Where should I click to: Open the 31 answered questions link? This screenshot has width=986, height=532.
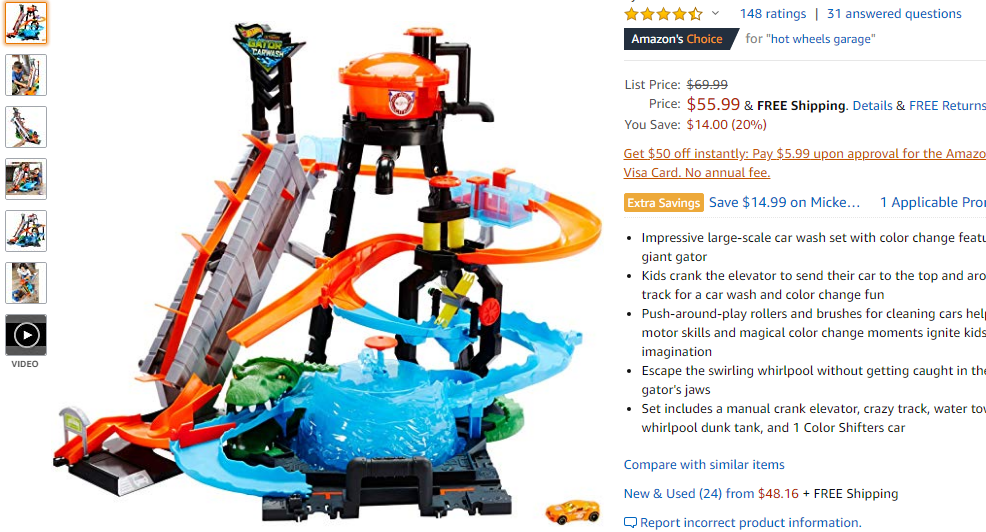(x=894, y=14)
